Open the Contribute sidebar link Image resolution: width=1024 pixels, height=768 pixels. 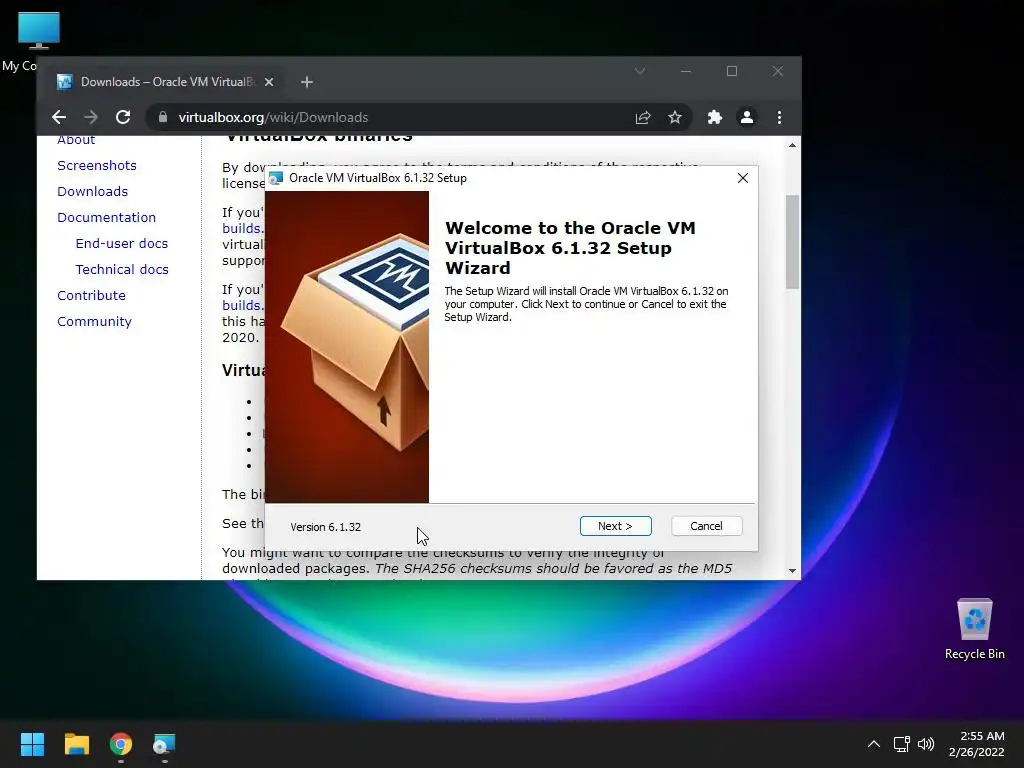click(91, 295)
